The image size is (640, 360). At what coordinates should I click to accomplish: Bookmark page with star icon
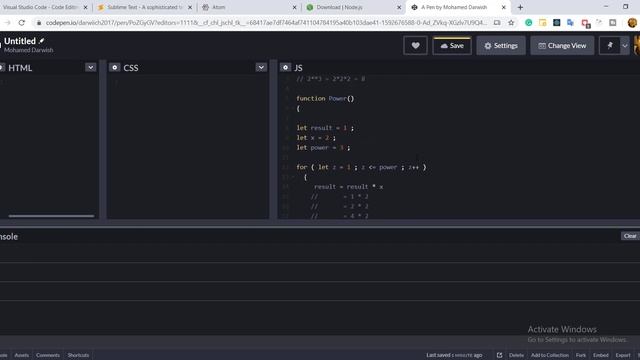[x=511, y=23]
